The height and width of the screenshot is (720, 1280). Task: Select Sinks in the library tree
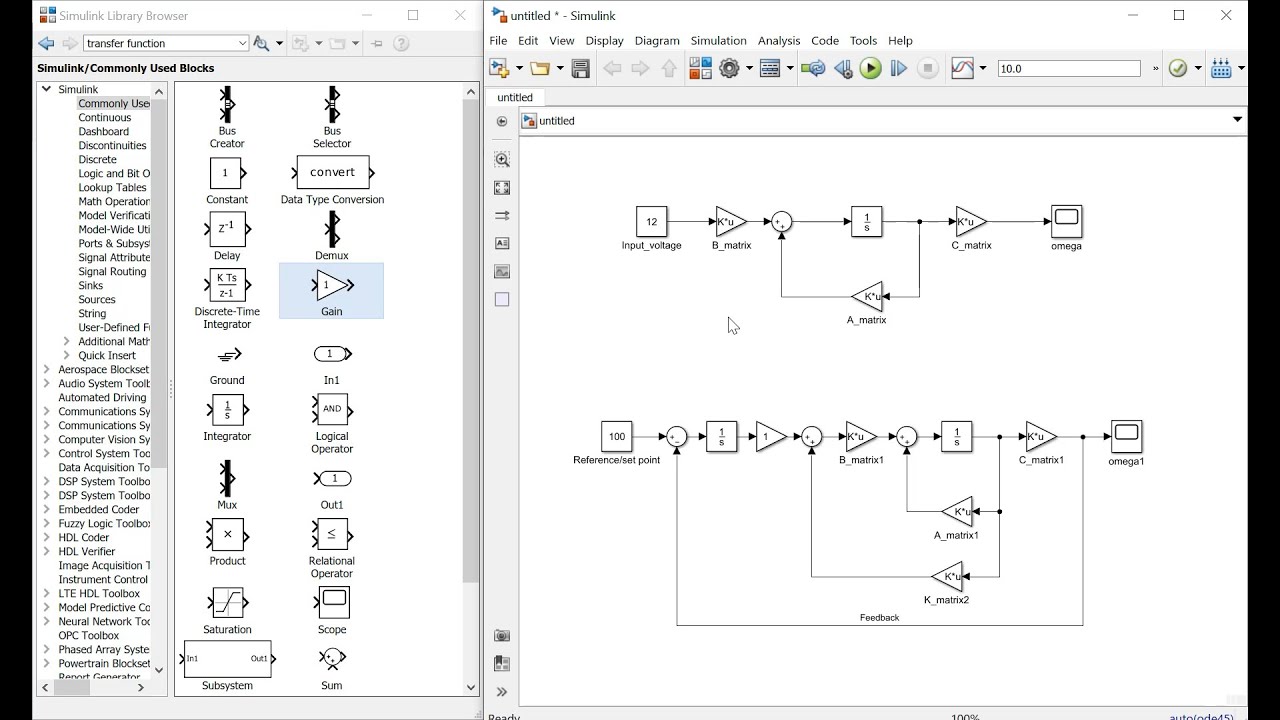[x=91, y=285]
